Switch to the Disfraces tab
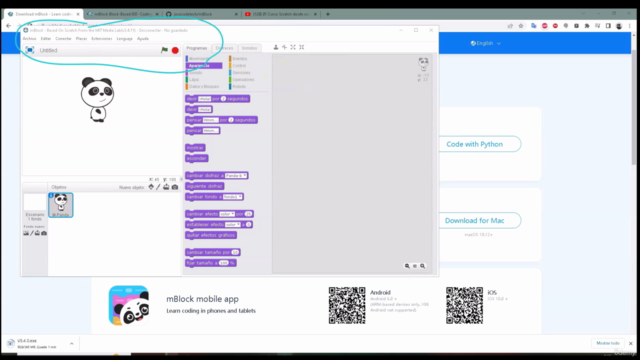 pos(224,48)
